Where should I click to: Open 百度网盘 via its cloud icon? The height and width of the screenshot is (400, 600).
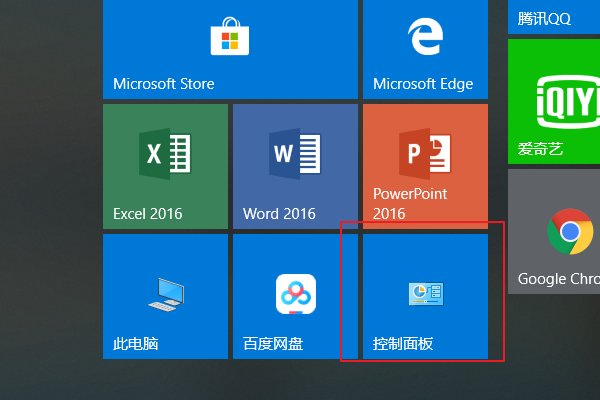tap(295, 294)
